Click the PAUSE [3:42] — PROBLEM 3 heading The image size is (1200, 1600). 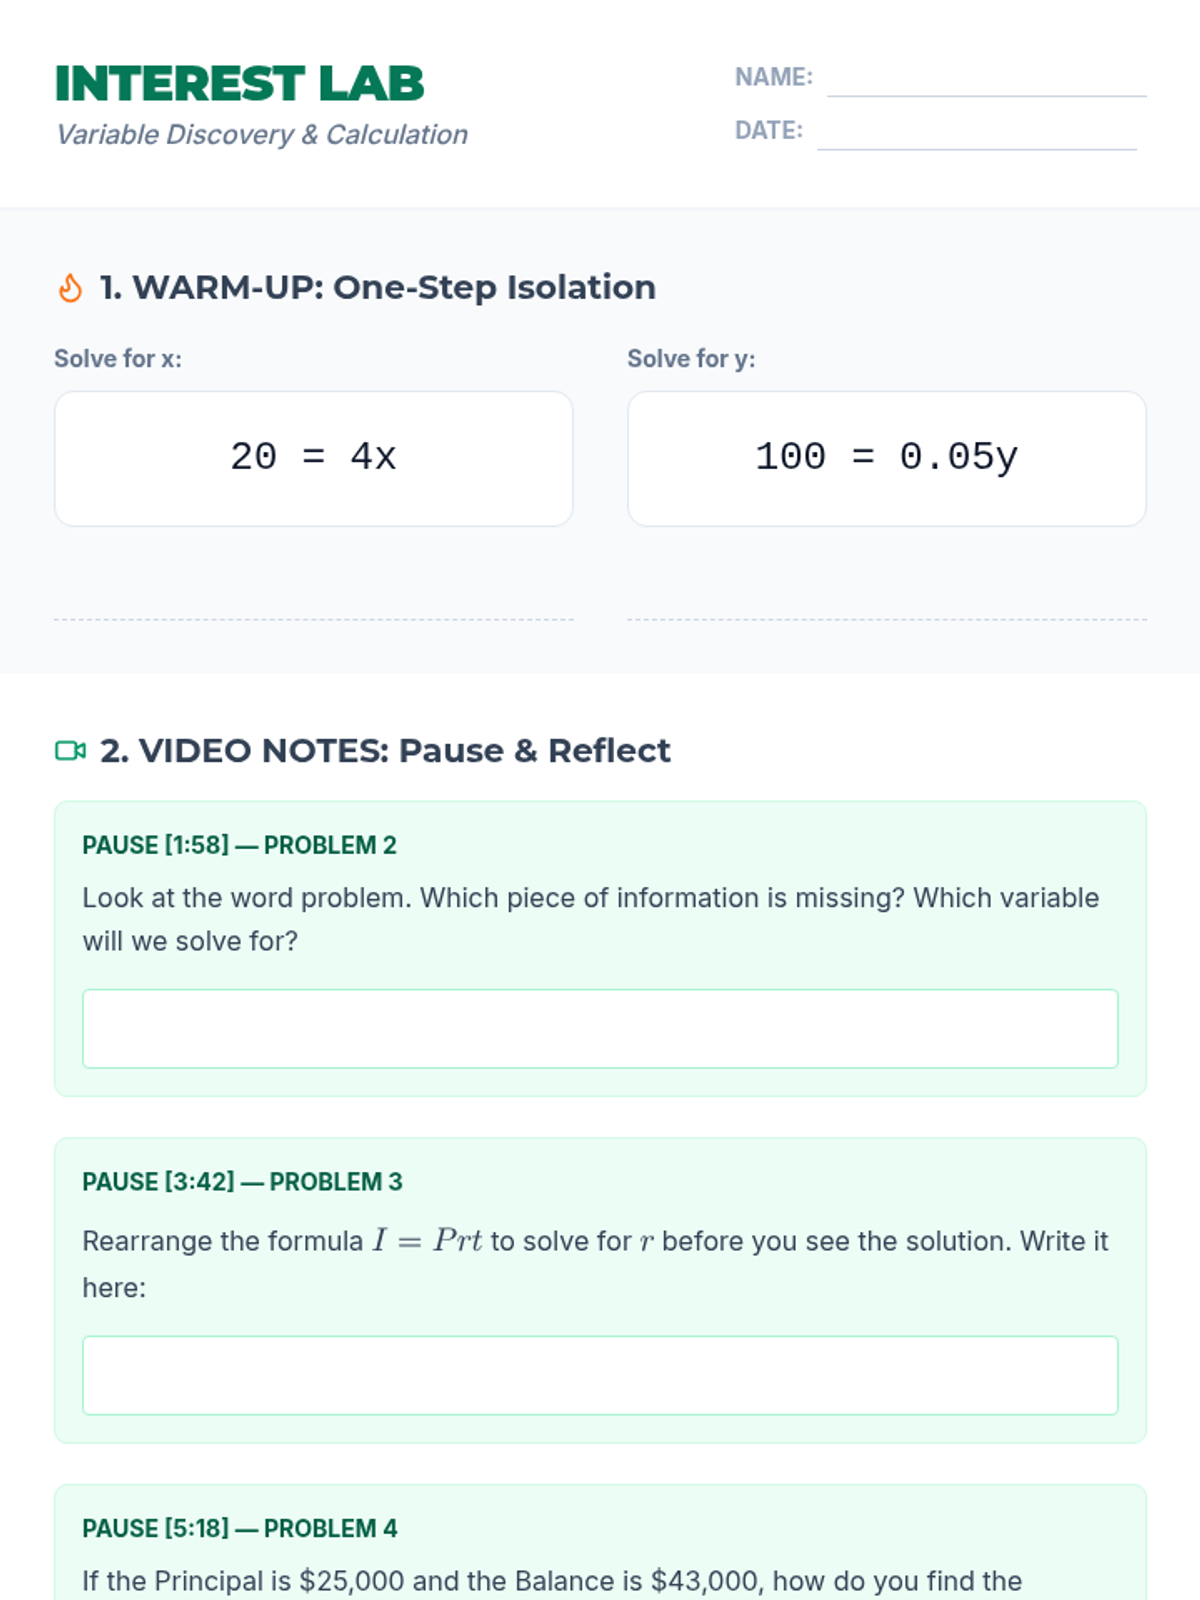(242, 1181)
